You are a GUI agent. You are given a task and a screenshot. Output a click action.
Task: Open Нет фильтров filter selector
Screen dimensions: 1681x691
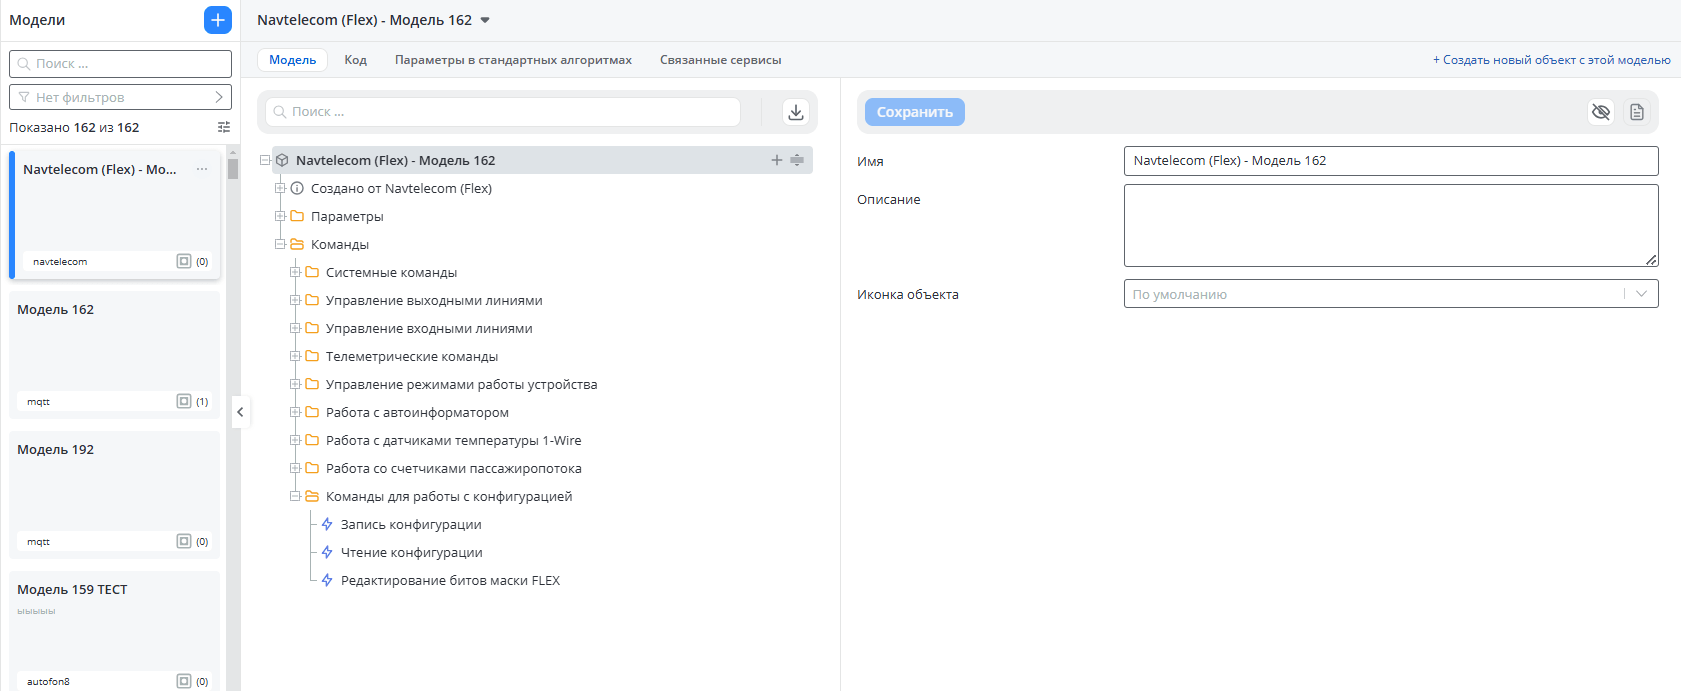click(x=120, y=97)
